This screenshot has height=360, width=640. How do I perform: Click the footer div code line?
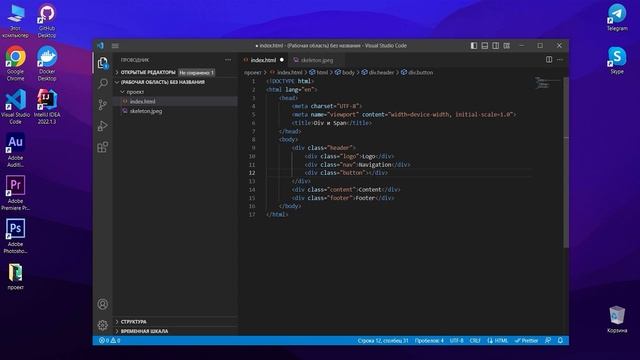pos(343,198)
